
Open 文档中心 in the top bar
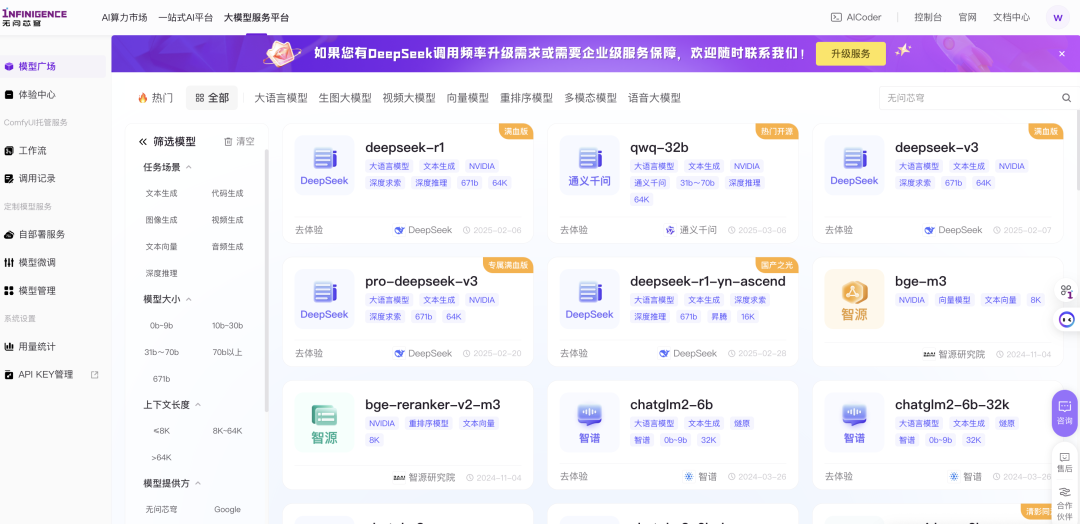[x=1012, y=17]
